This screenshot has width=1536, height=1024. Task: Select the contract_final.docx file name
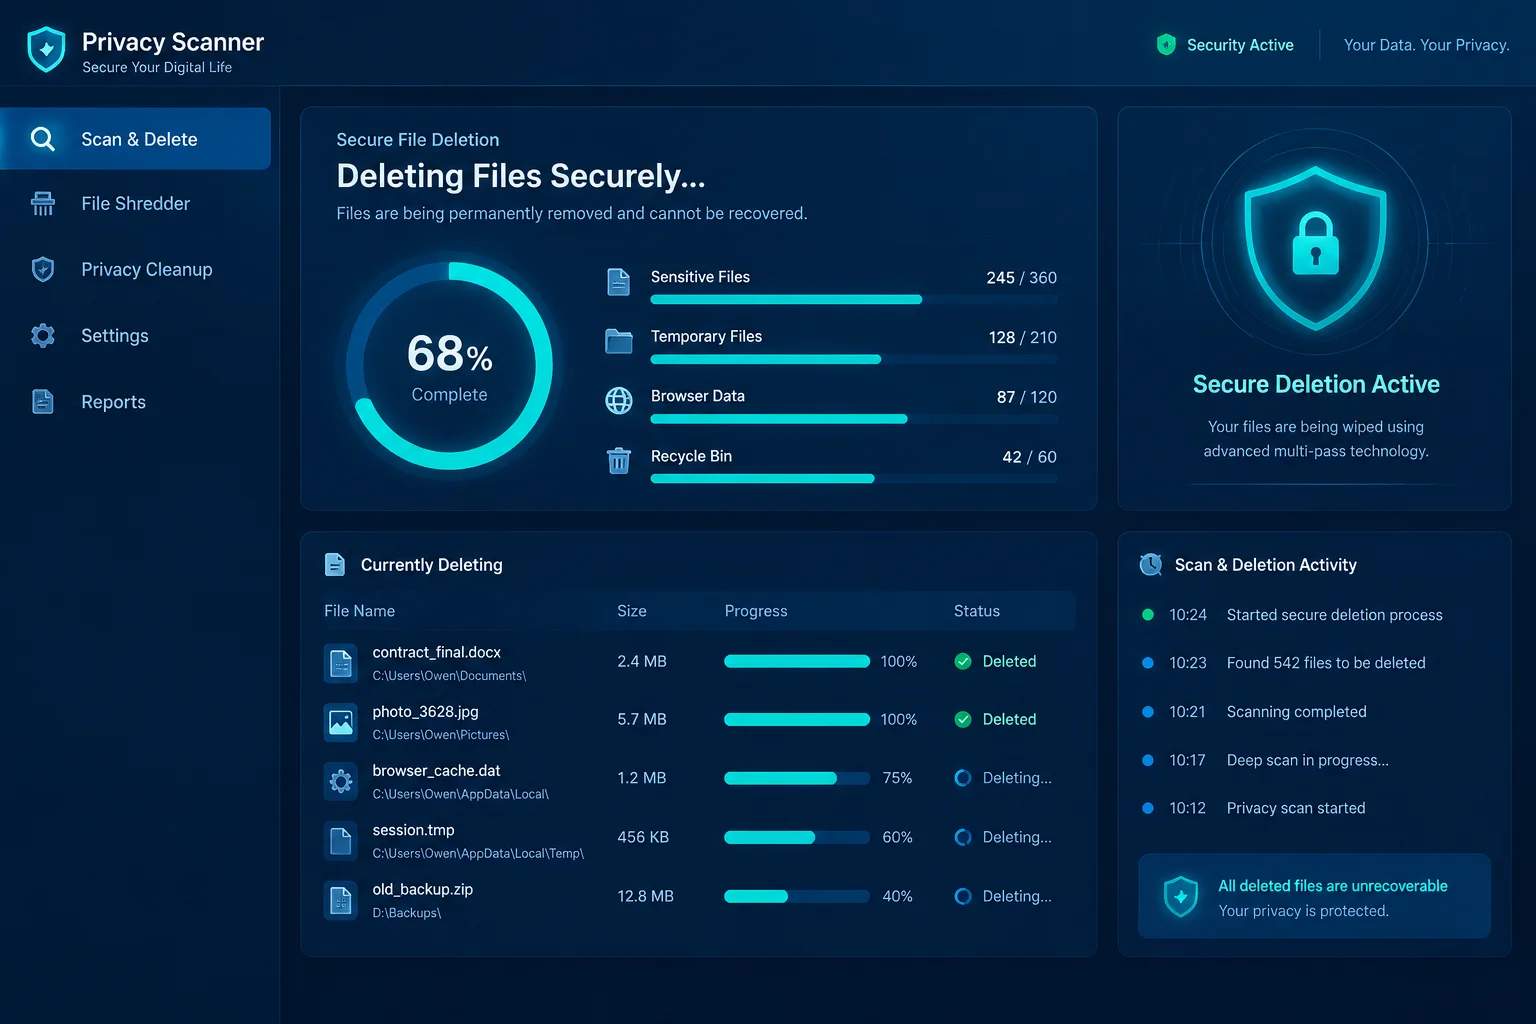pyautogui.click(x=437, y=652)
